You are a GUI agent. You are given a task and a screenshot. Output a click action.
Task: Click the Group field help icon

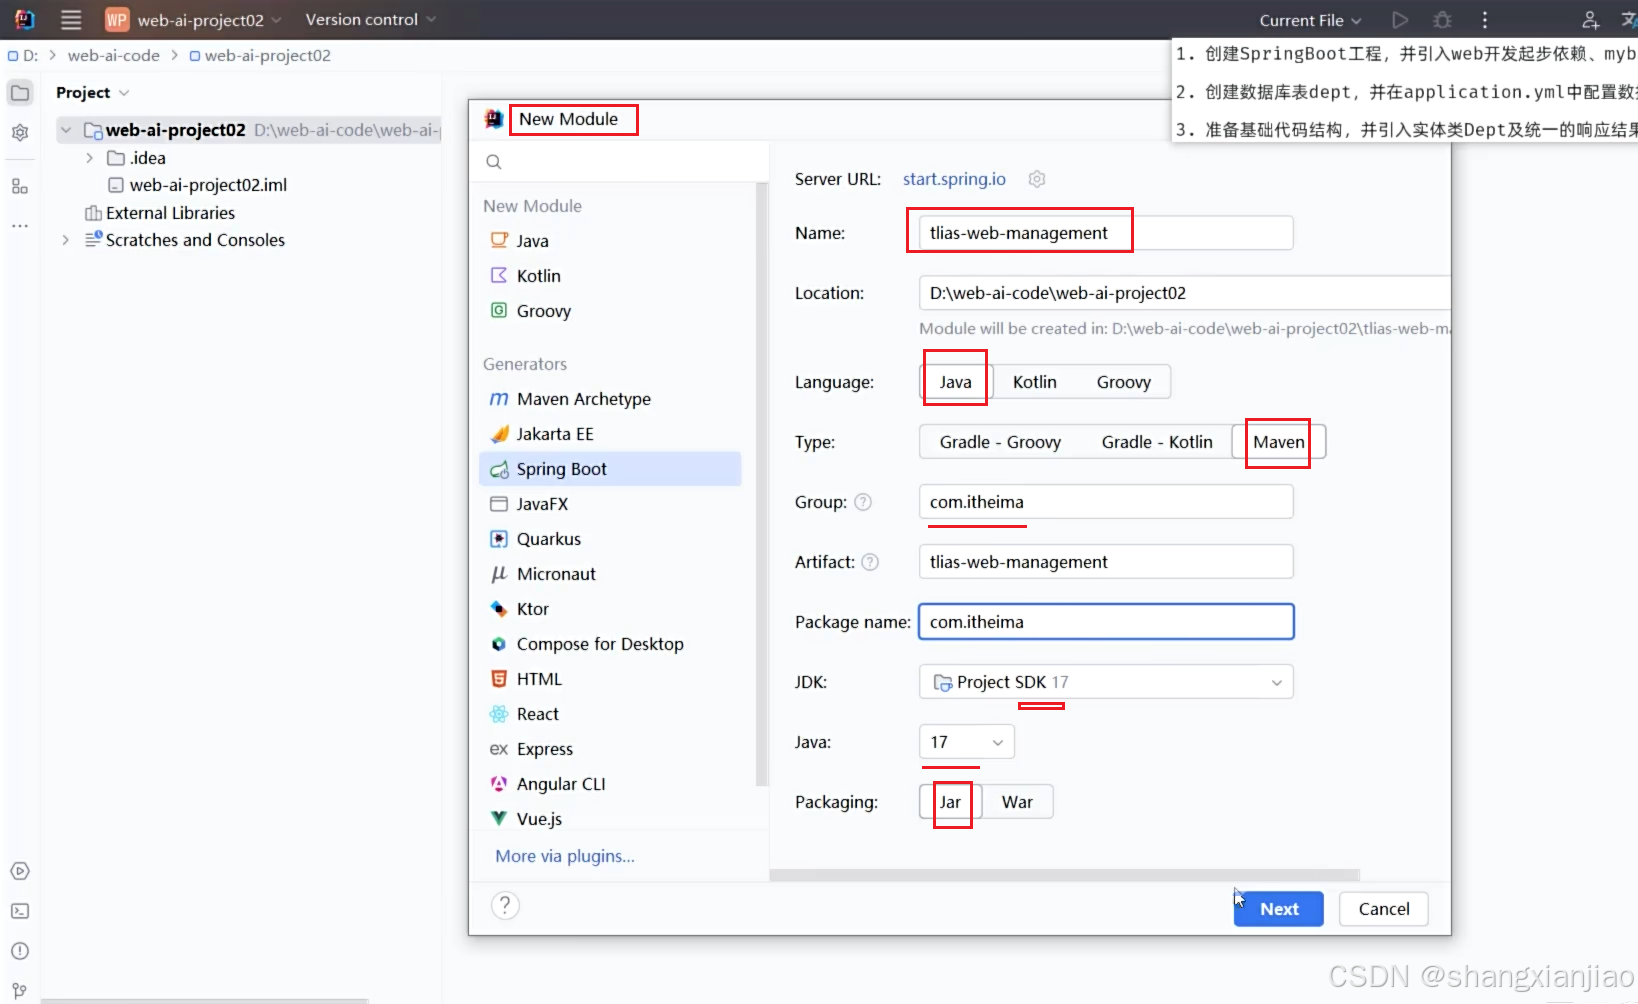click(x=863, y=502)
